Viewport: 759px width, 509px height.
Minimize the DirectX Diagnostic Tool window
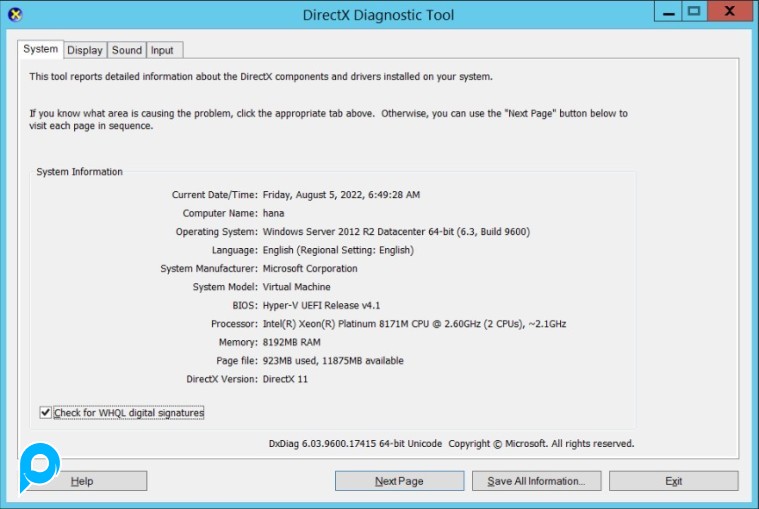coord(669,12)
